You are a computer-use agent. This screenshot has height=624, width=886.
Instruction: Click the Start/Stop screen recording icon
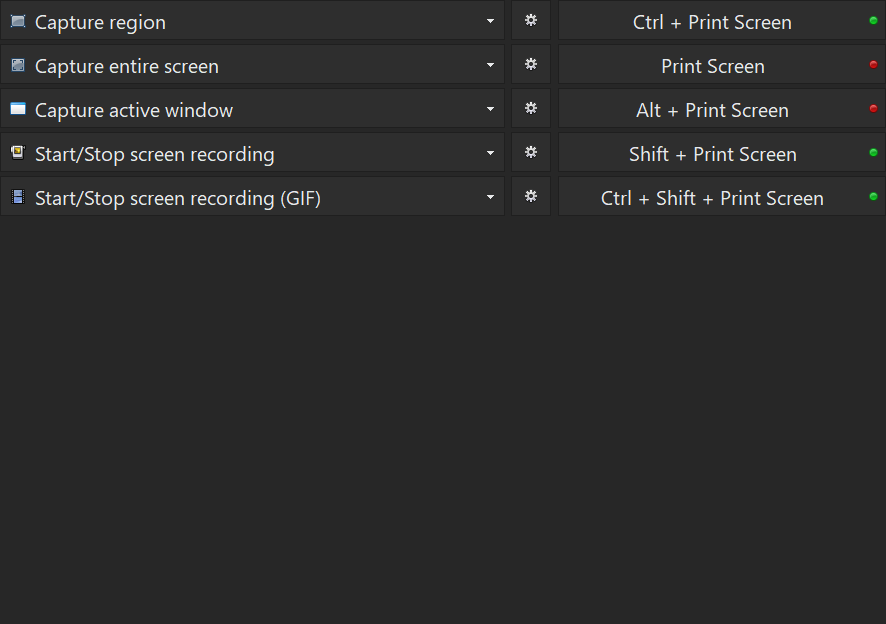[18, 153]
